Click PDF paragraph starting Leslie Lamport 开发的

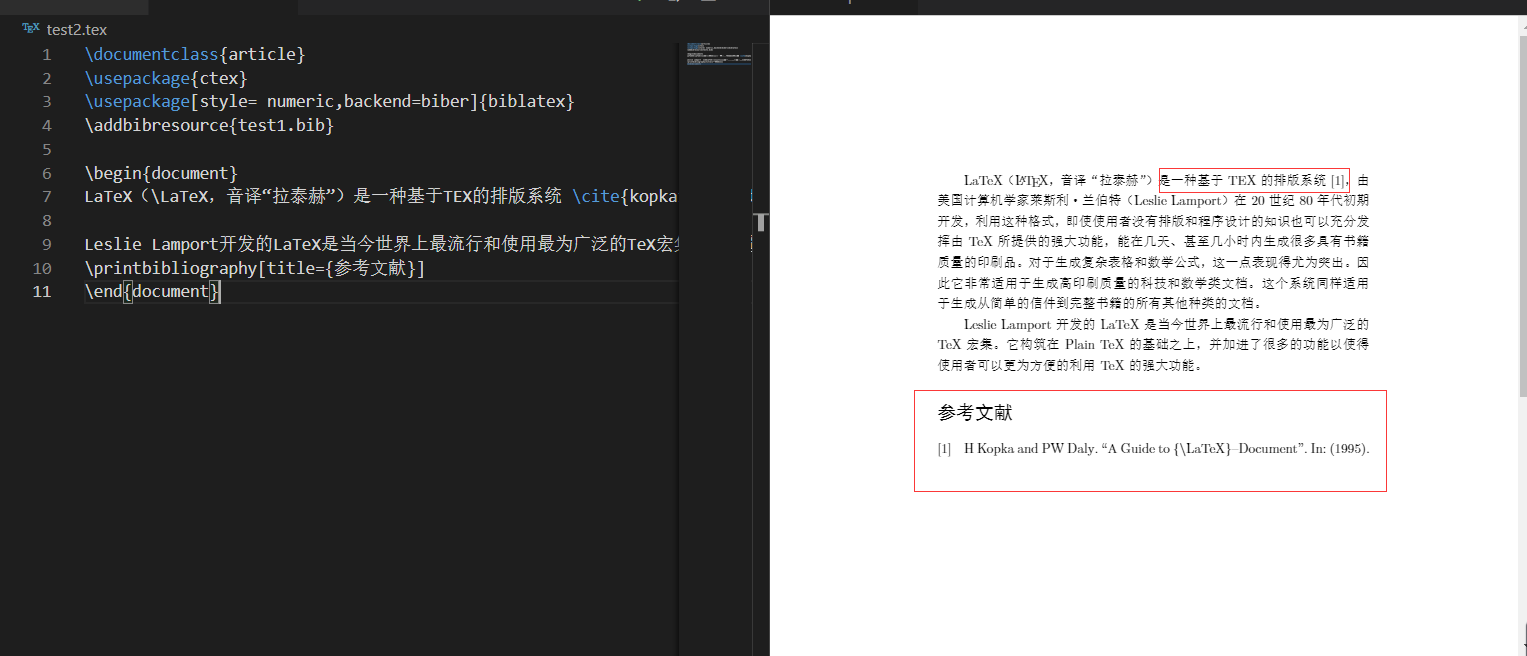click(x=1153, y=345)
